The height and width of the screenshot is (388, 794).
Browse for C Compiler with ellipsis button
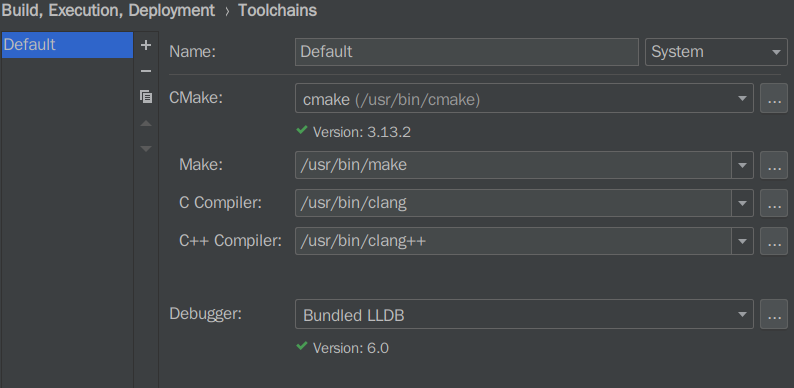[x=774, y=203]
